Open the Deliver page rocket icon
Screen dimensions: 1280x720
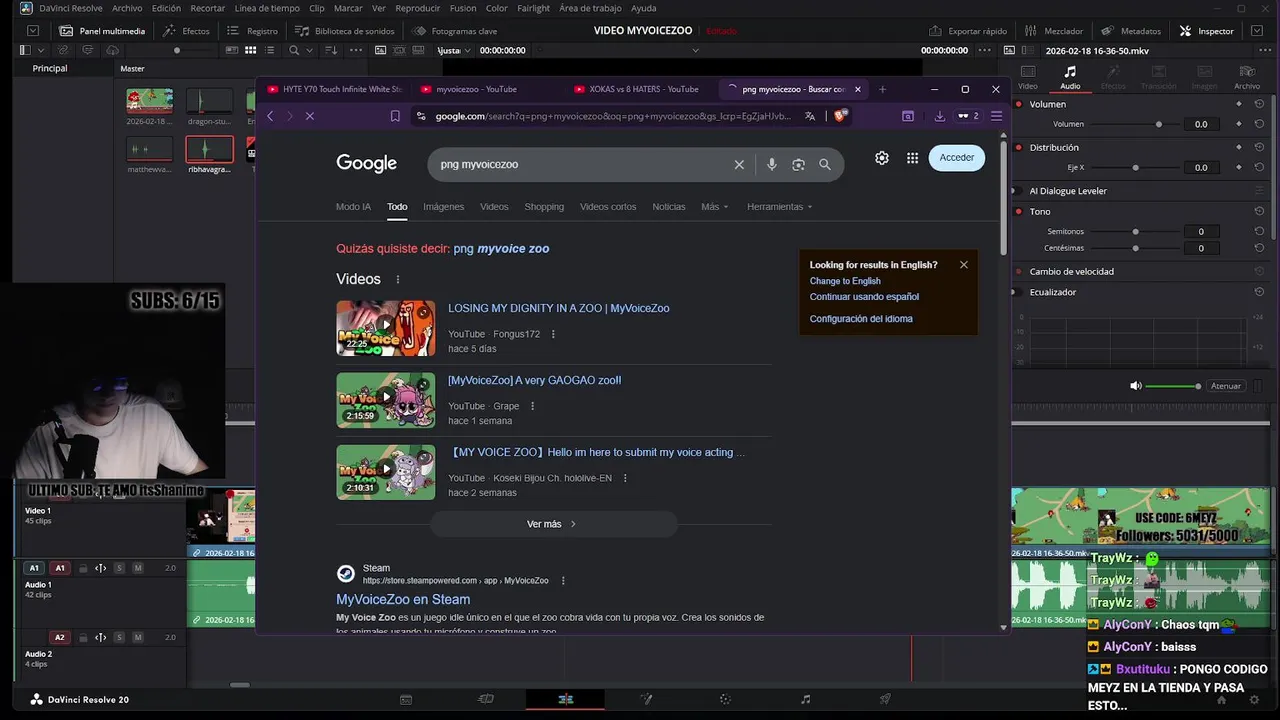pos(885,699)
